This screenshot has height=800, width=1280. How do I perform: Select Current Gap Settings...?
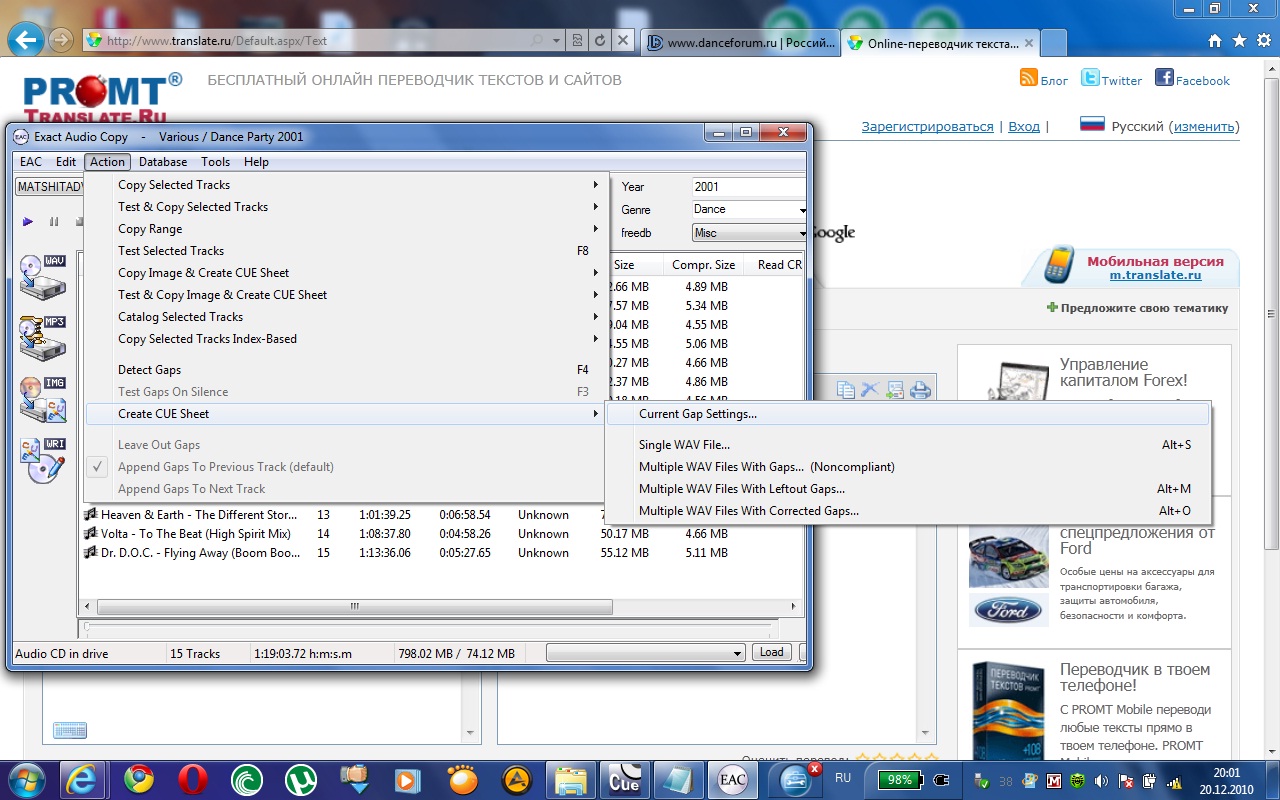908,414
